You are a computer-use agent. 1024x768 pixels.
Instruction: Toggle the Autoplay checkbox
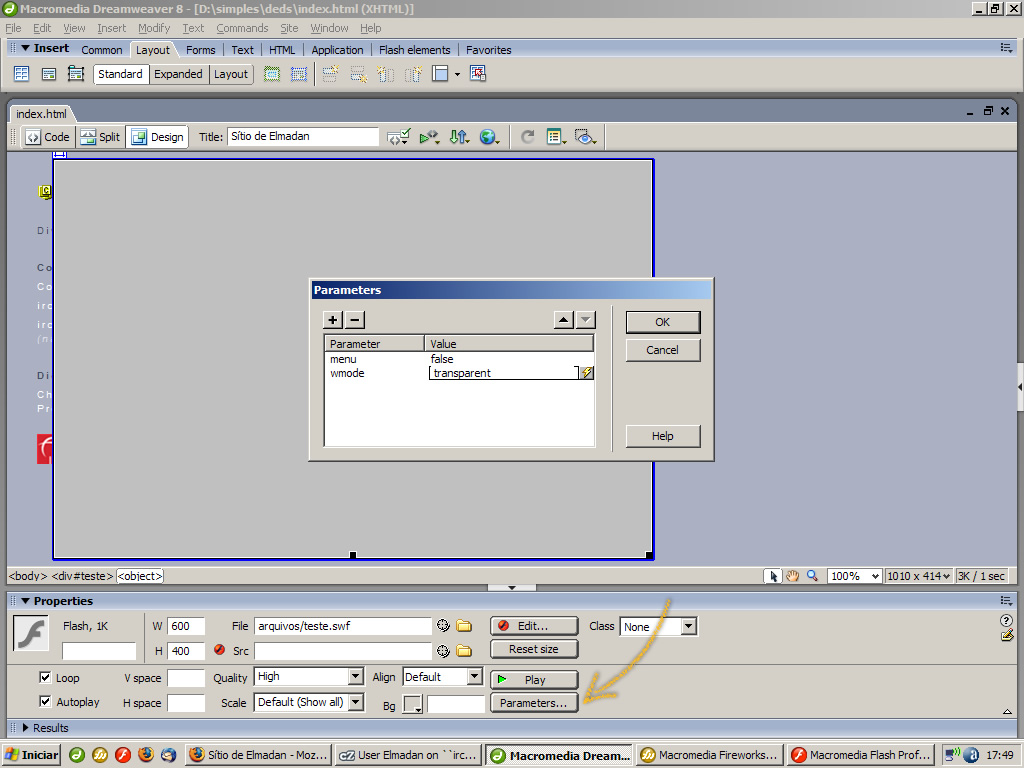point(45,701)
